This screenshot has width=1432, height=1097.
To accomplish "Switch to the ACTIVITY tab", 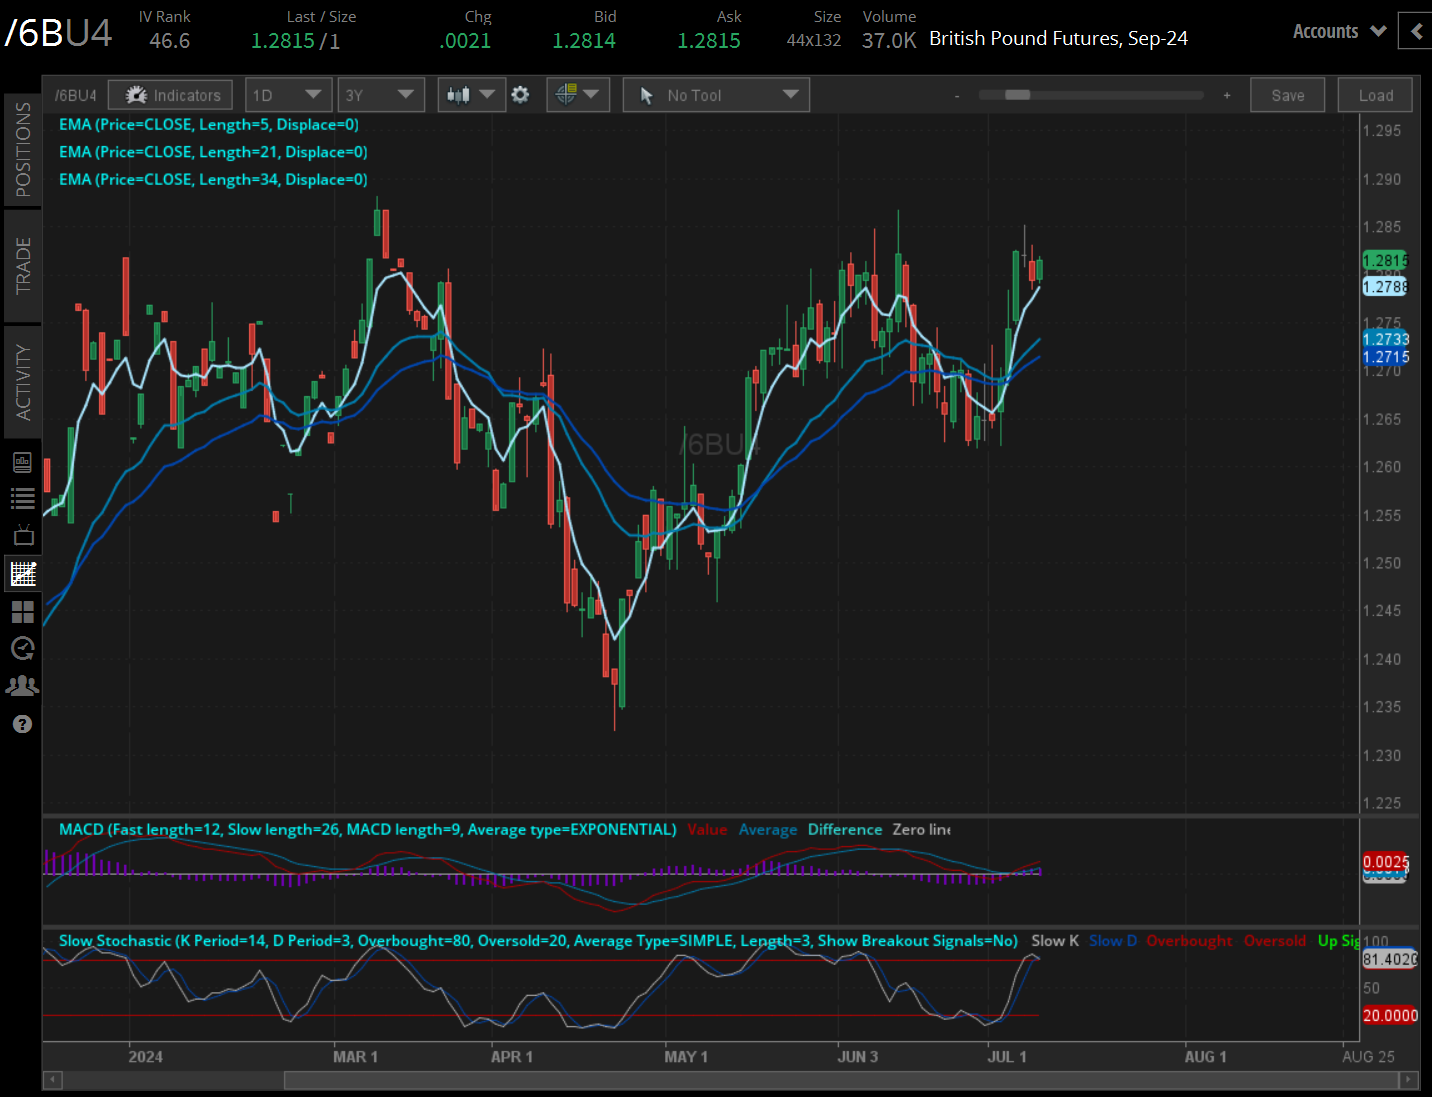I will (x=22, y=382).
